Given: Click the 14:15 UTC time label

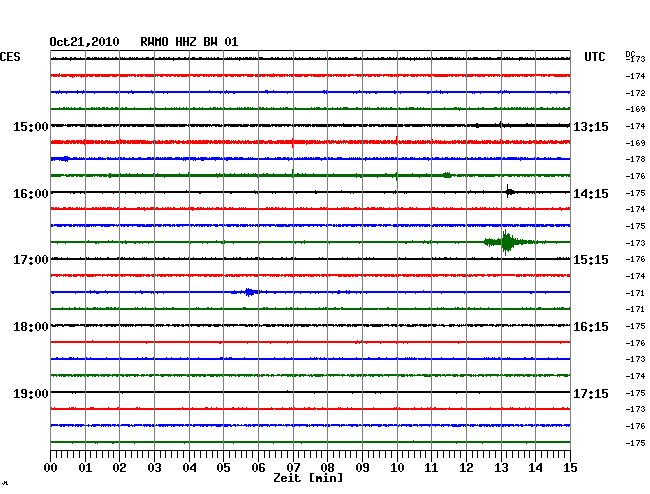Looking at the screenshot, I should (591, 194).
